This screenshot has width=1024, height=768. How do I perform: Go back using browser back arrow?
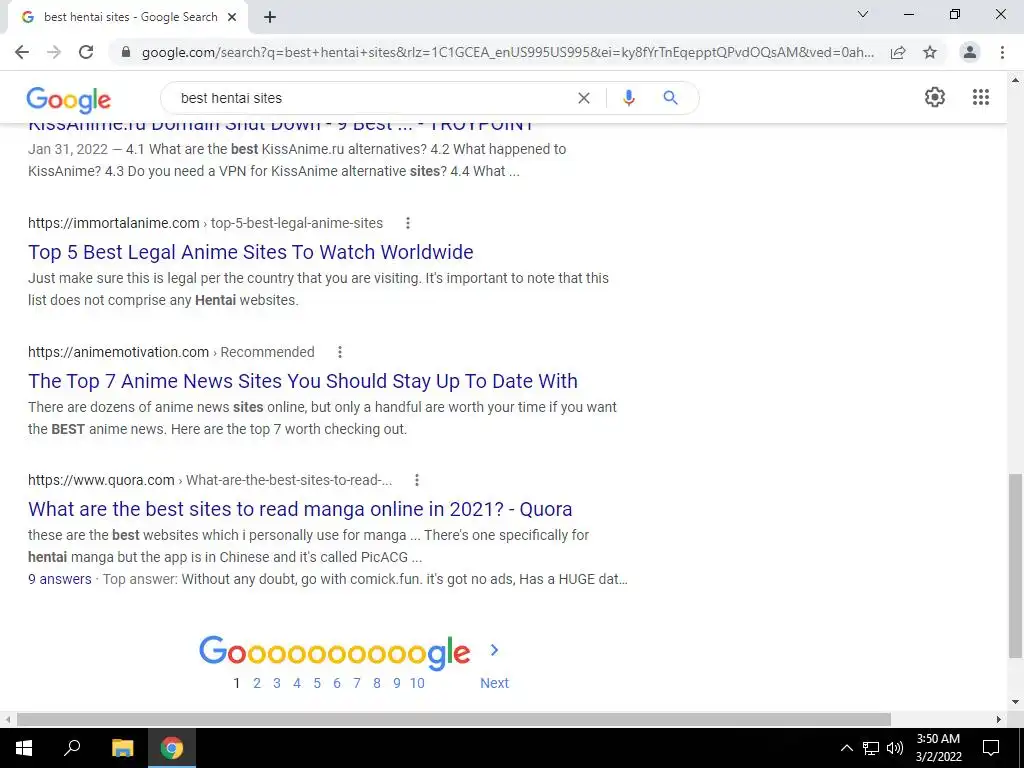point(22,52)
